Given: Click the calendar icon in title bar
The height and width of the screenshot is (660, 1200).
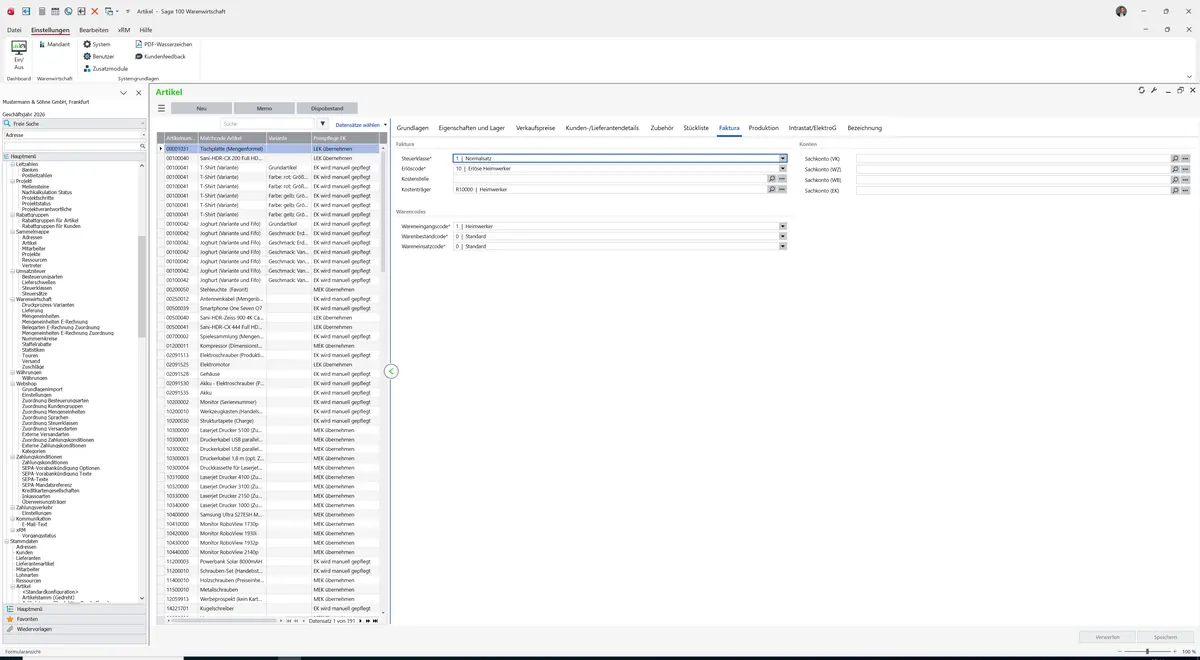Looking at the screenshot, I should [x=54, y=11].
